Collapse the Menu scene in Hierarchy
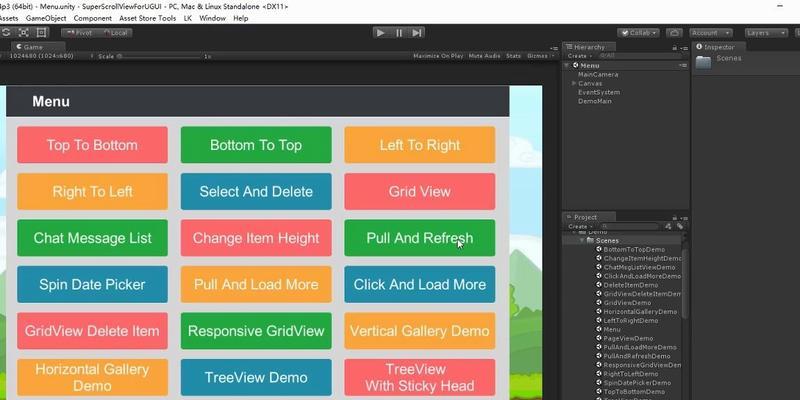The height and width of the screenshot is (400, 800). tap(567, 65)
